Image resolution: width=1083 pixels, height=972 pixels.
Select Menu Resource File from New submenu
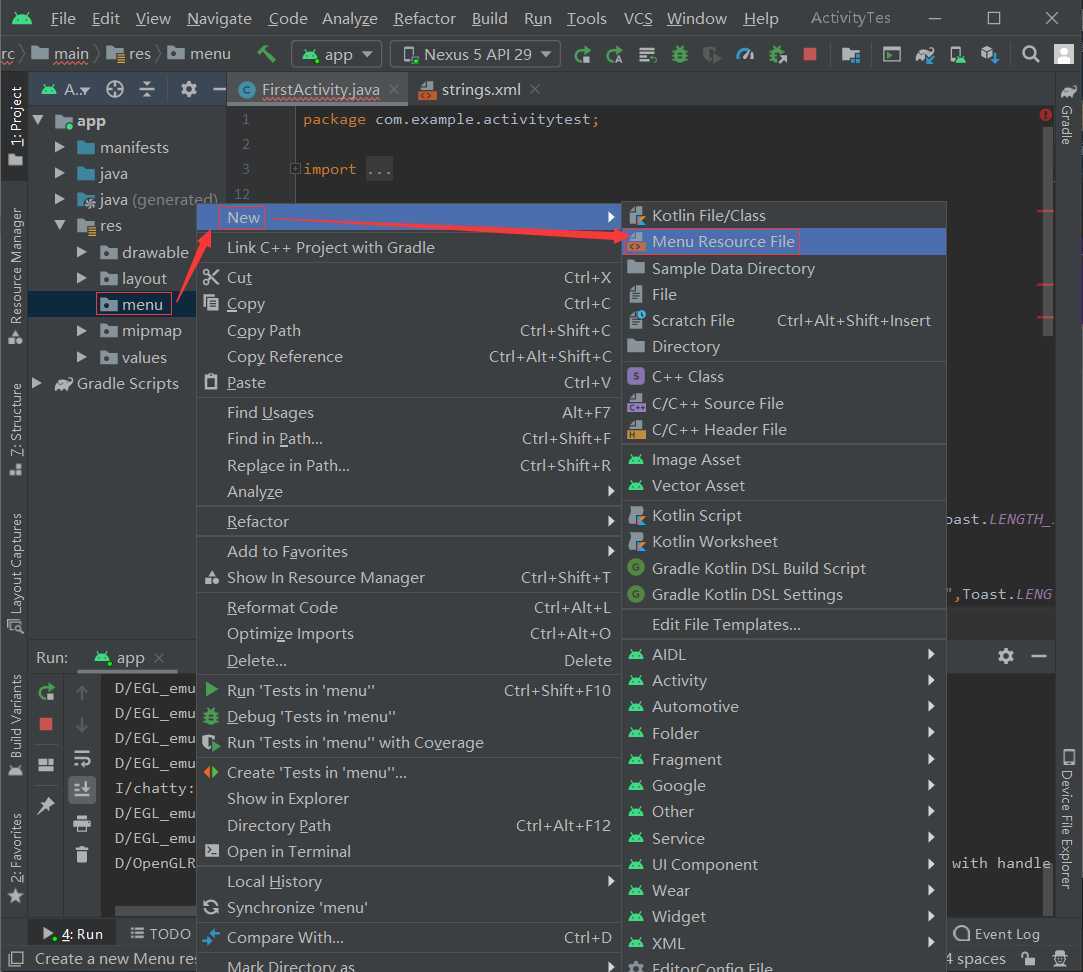pyautogui.click(x=784, y=242)
